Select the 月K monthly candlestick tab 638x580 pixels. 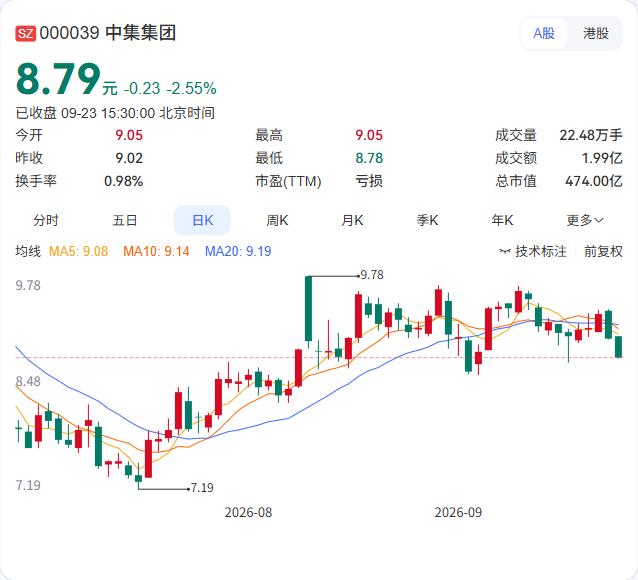[352, 221]
